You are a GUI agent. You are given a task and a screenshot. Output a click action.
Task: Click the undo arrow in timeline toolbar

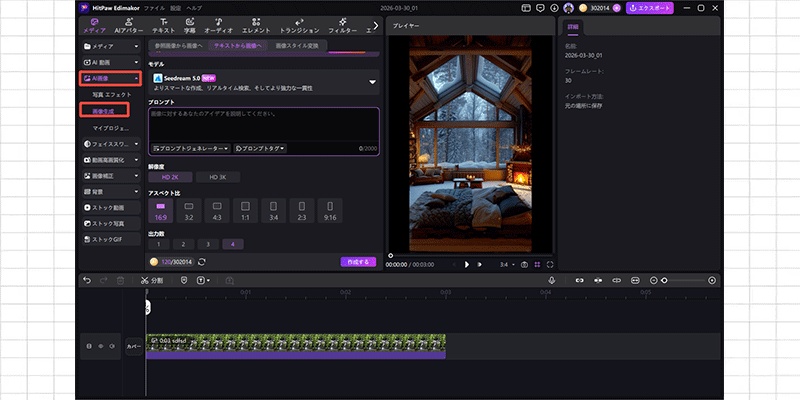tap(87, 281)
